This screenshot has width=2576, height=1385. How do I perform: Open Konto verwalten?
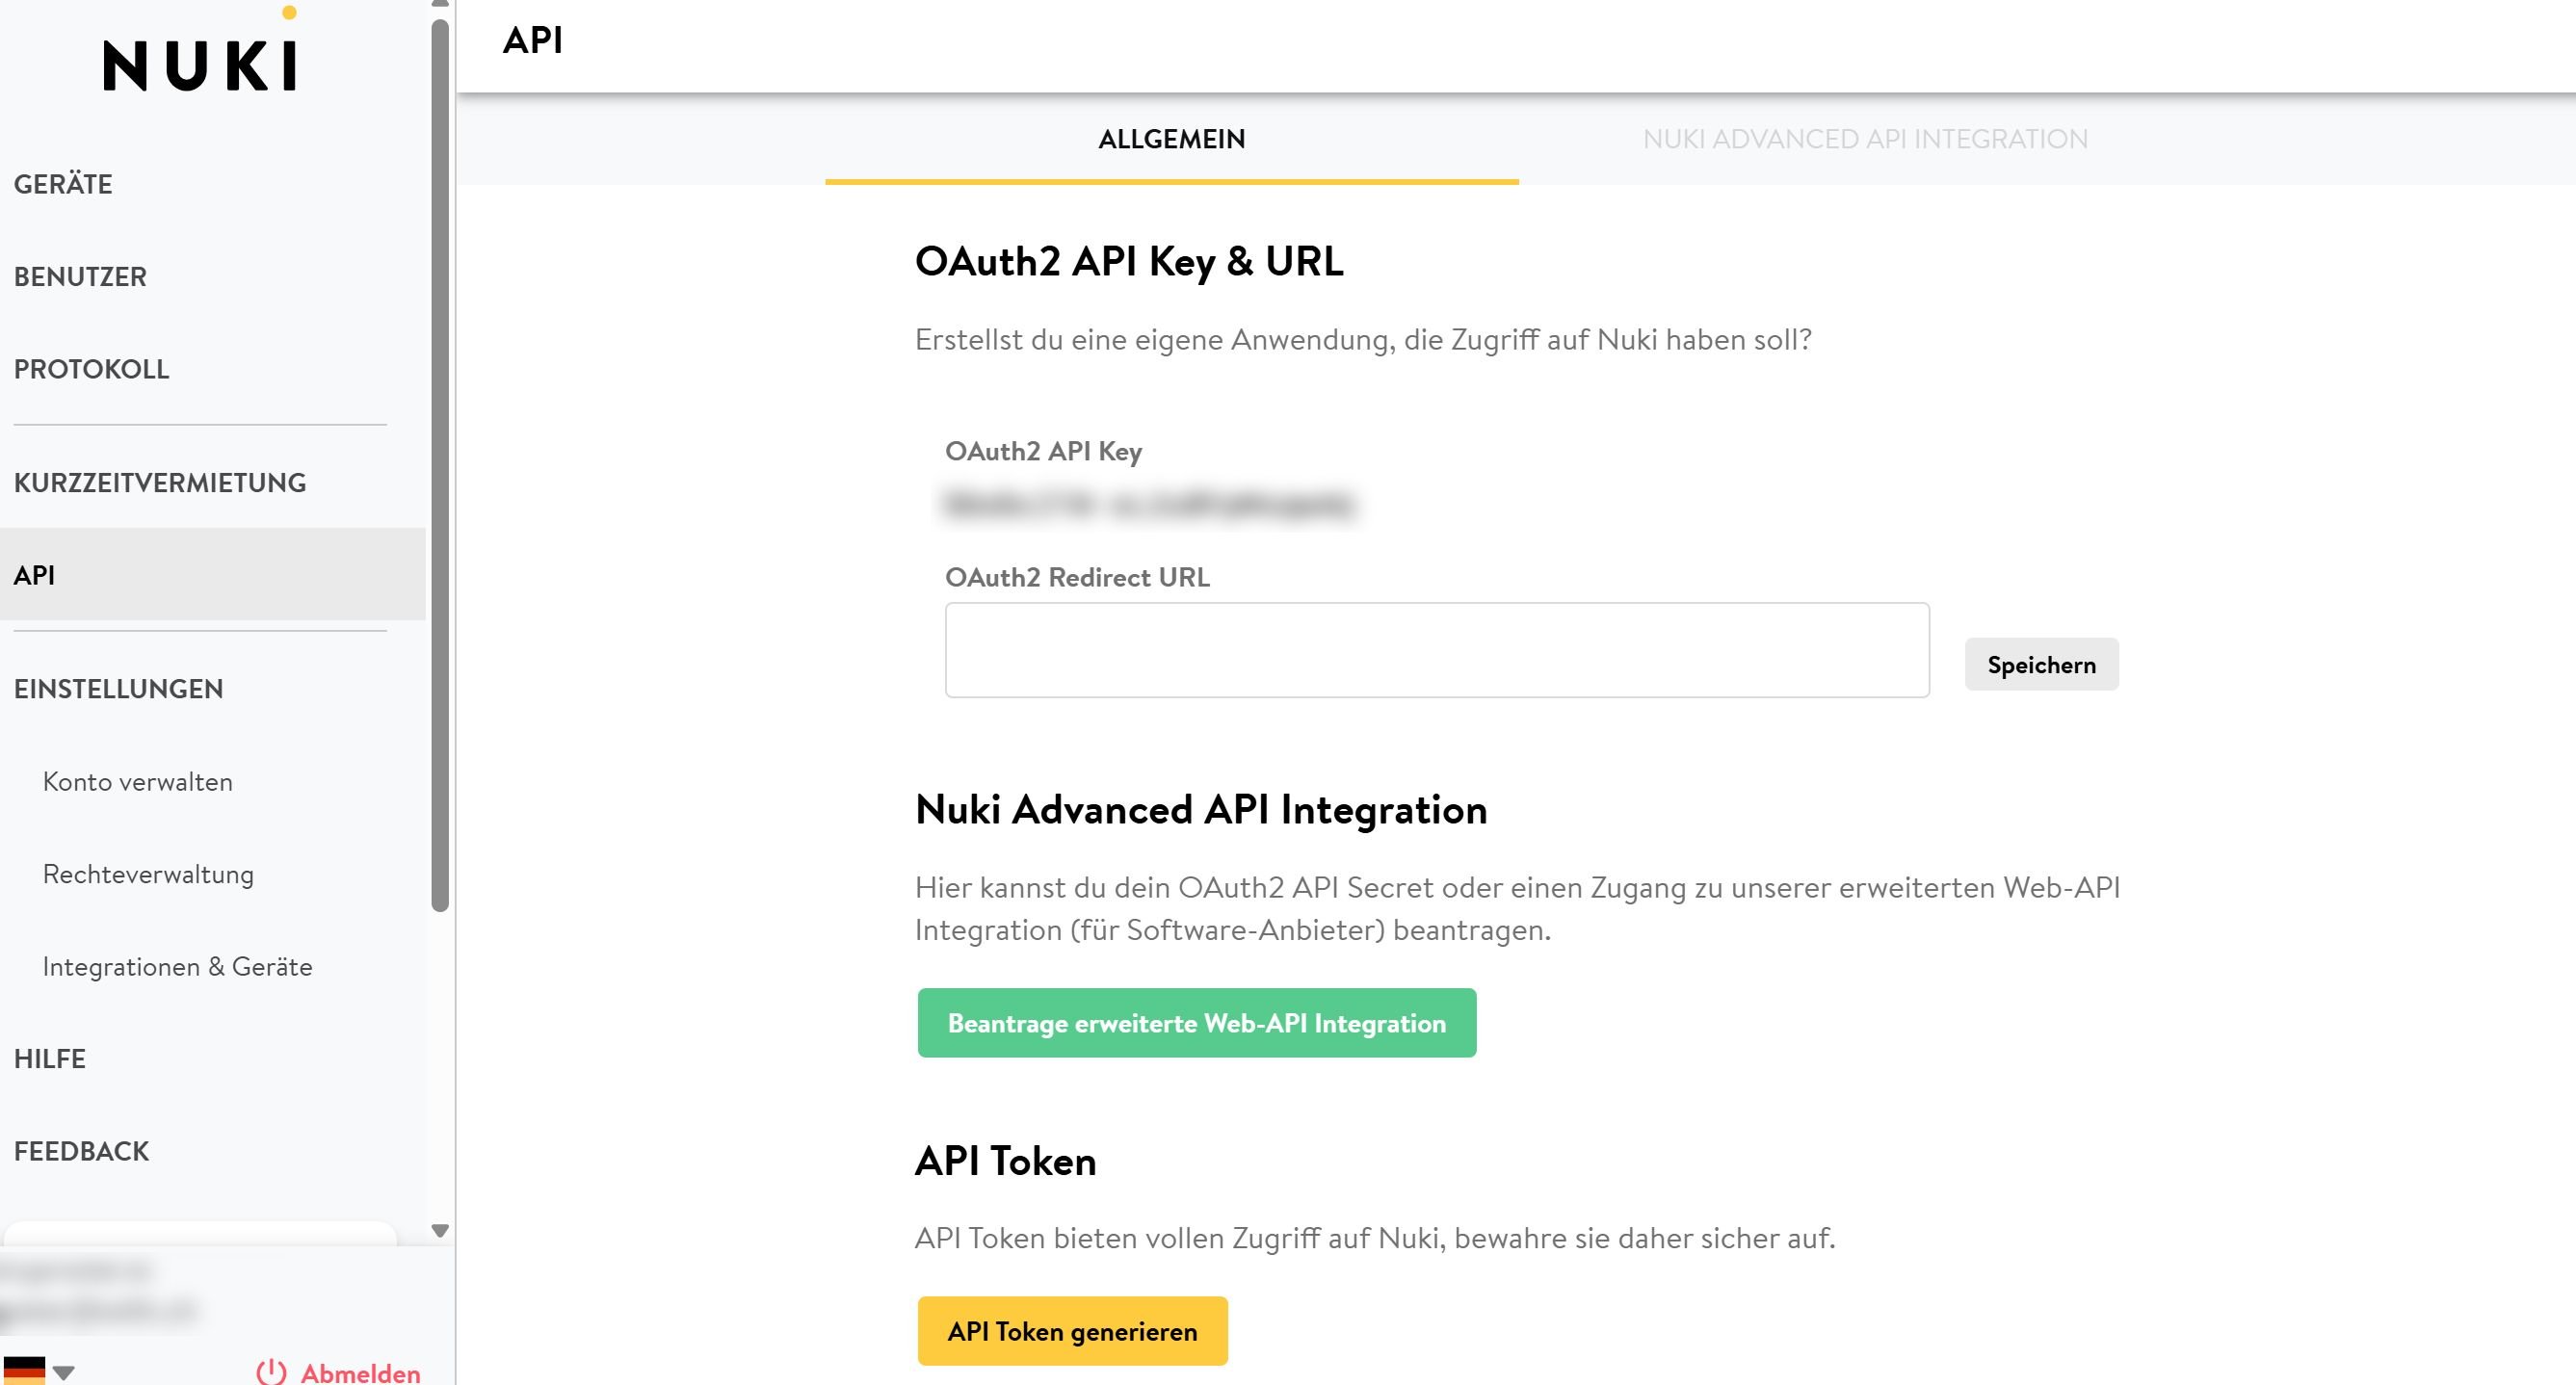137,782
